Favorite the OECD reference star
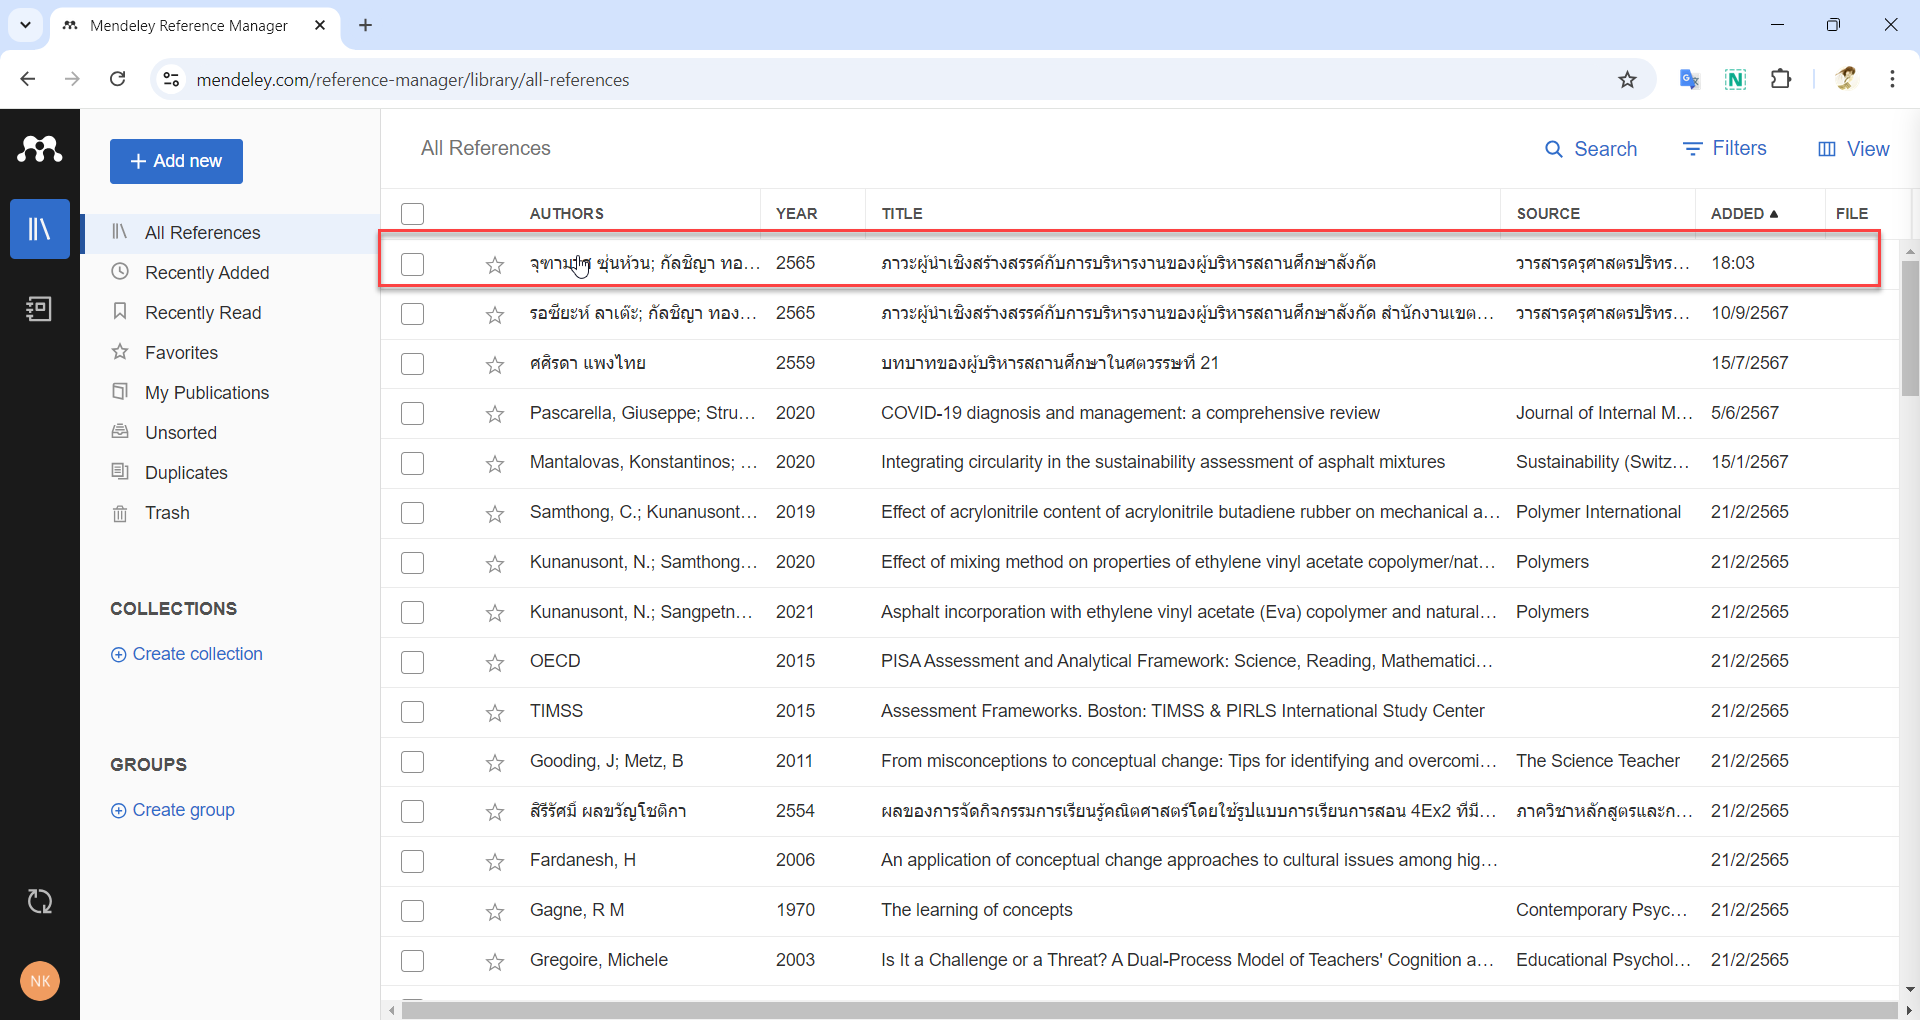The image size is (1920, 1020). point(495,663)
